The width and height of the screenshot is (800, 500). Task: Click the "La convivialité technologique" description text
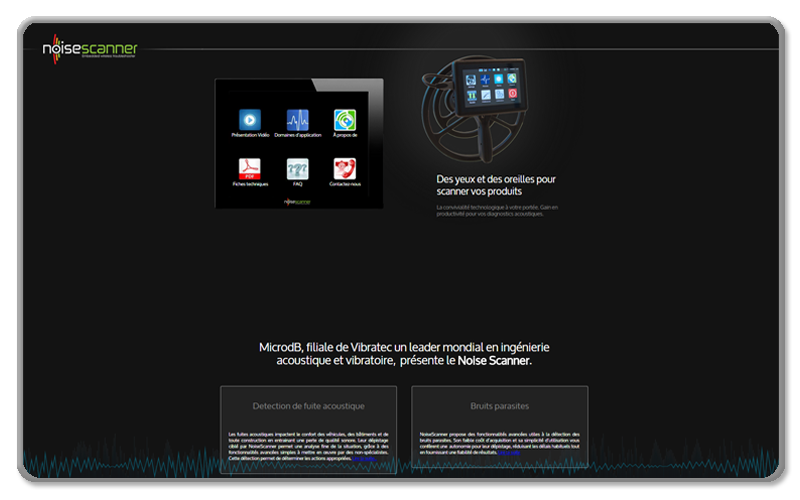click(497, 211)
